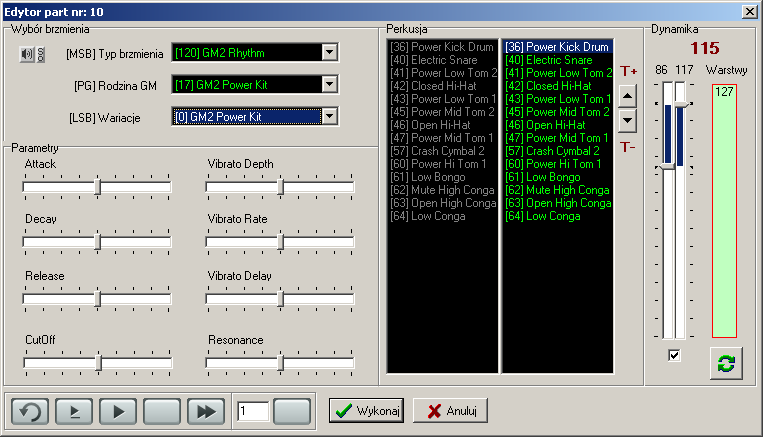
Task: Select green [64] Low Conga entry
Action: click(x=557, y=216)
